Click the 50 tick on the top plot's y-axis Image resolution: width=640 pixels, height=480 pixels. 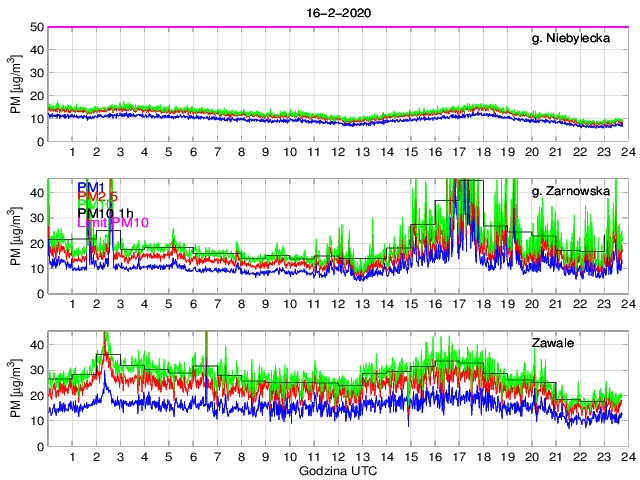click(x=36, y=27)
